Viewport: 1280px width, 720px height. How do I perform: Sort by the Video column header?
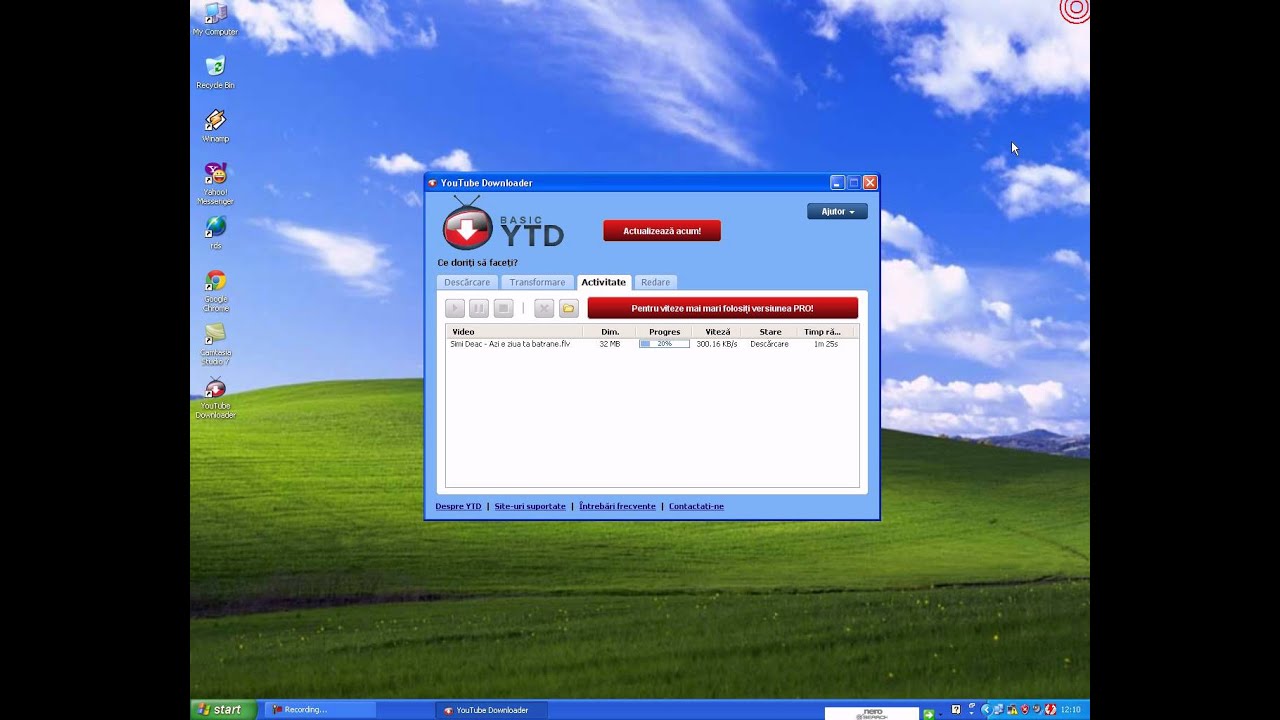point(515,332)
